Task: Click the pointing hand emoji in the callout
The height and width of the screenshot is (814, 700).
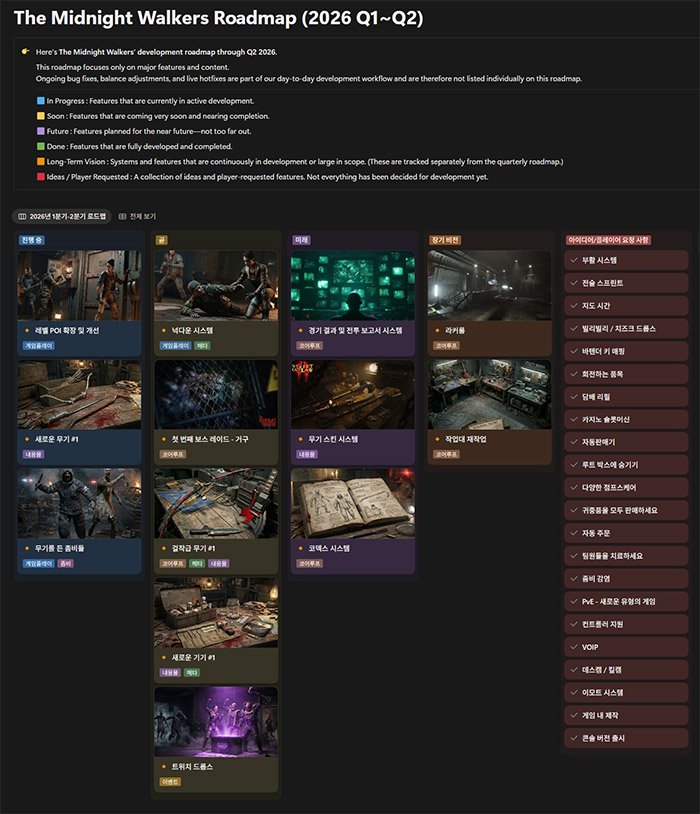Action: (25, 51)
